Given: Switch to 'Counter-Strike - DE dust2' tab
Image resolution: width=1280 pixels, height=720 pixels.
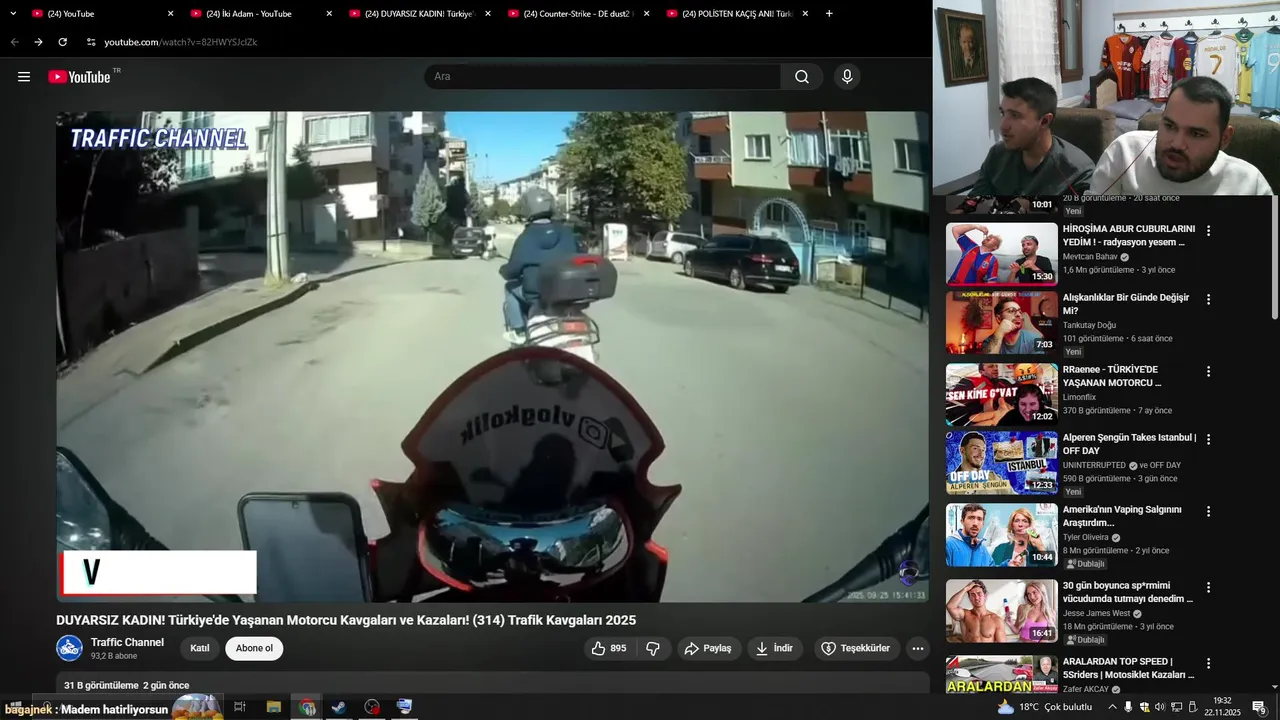Looking at the screenshot, I should click(579, 14).
